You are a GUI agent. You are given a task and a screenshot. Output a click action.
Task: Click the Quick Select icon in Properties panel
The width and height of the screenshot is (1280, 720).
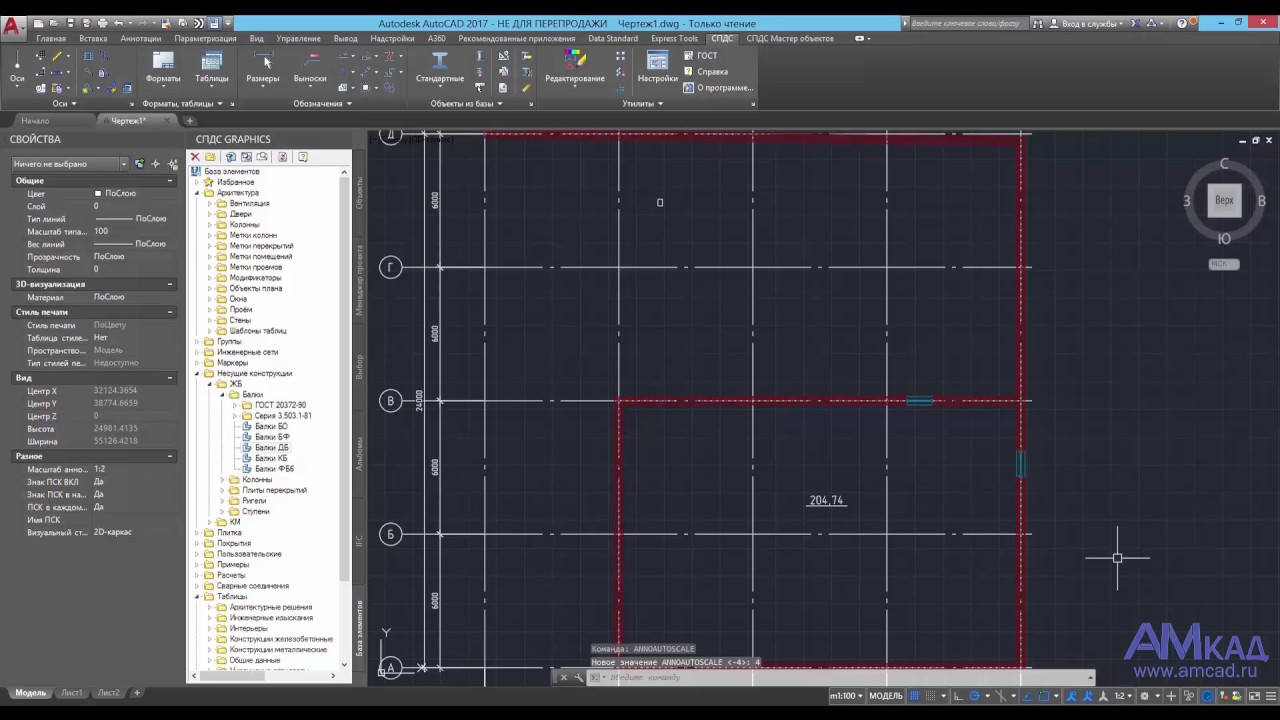pos(172,164)
